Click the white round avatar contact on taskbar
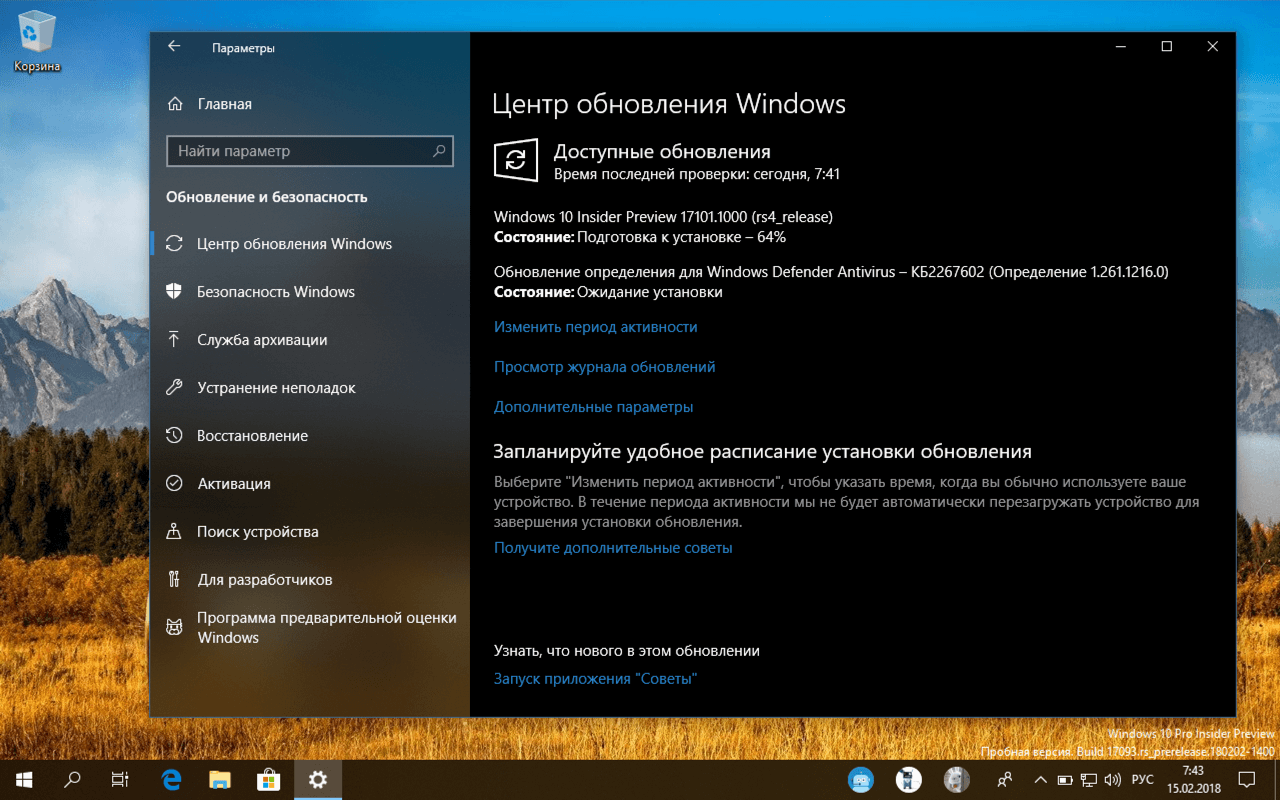This screenshot has width=1280, height=800. tap(908, 779)
